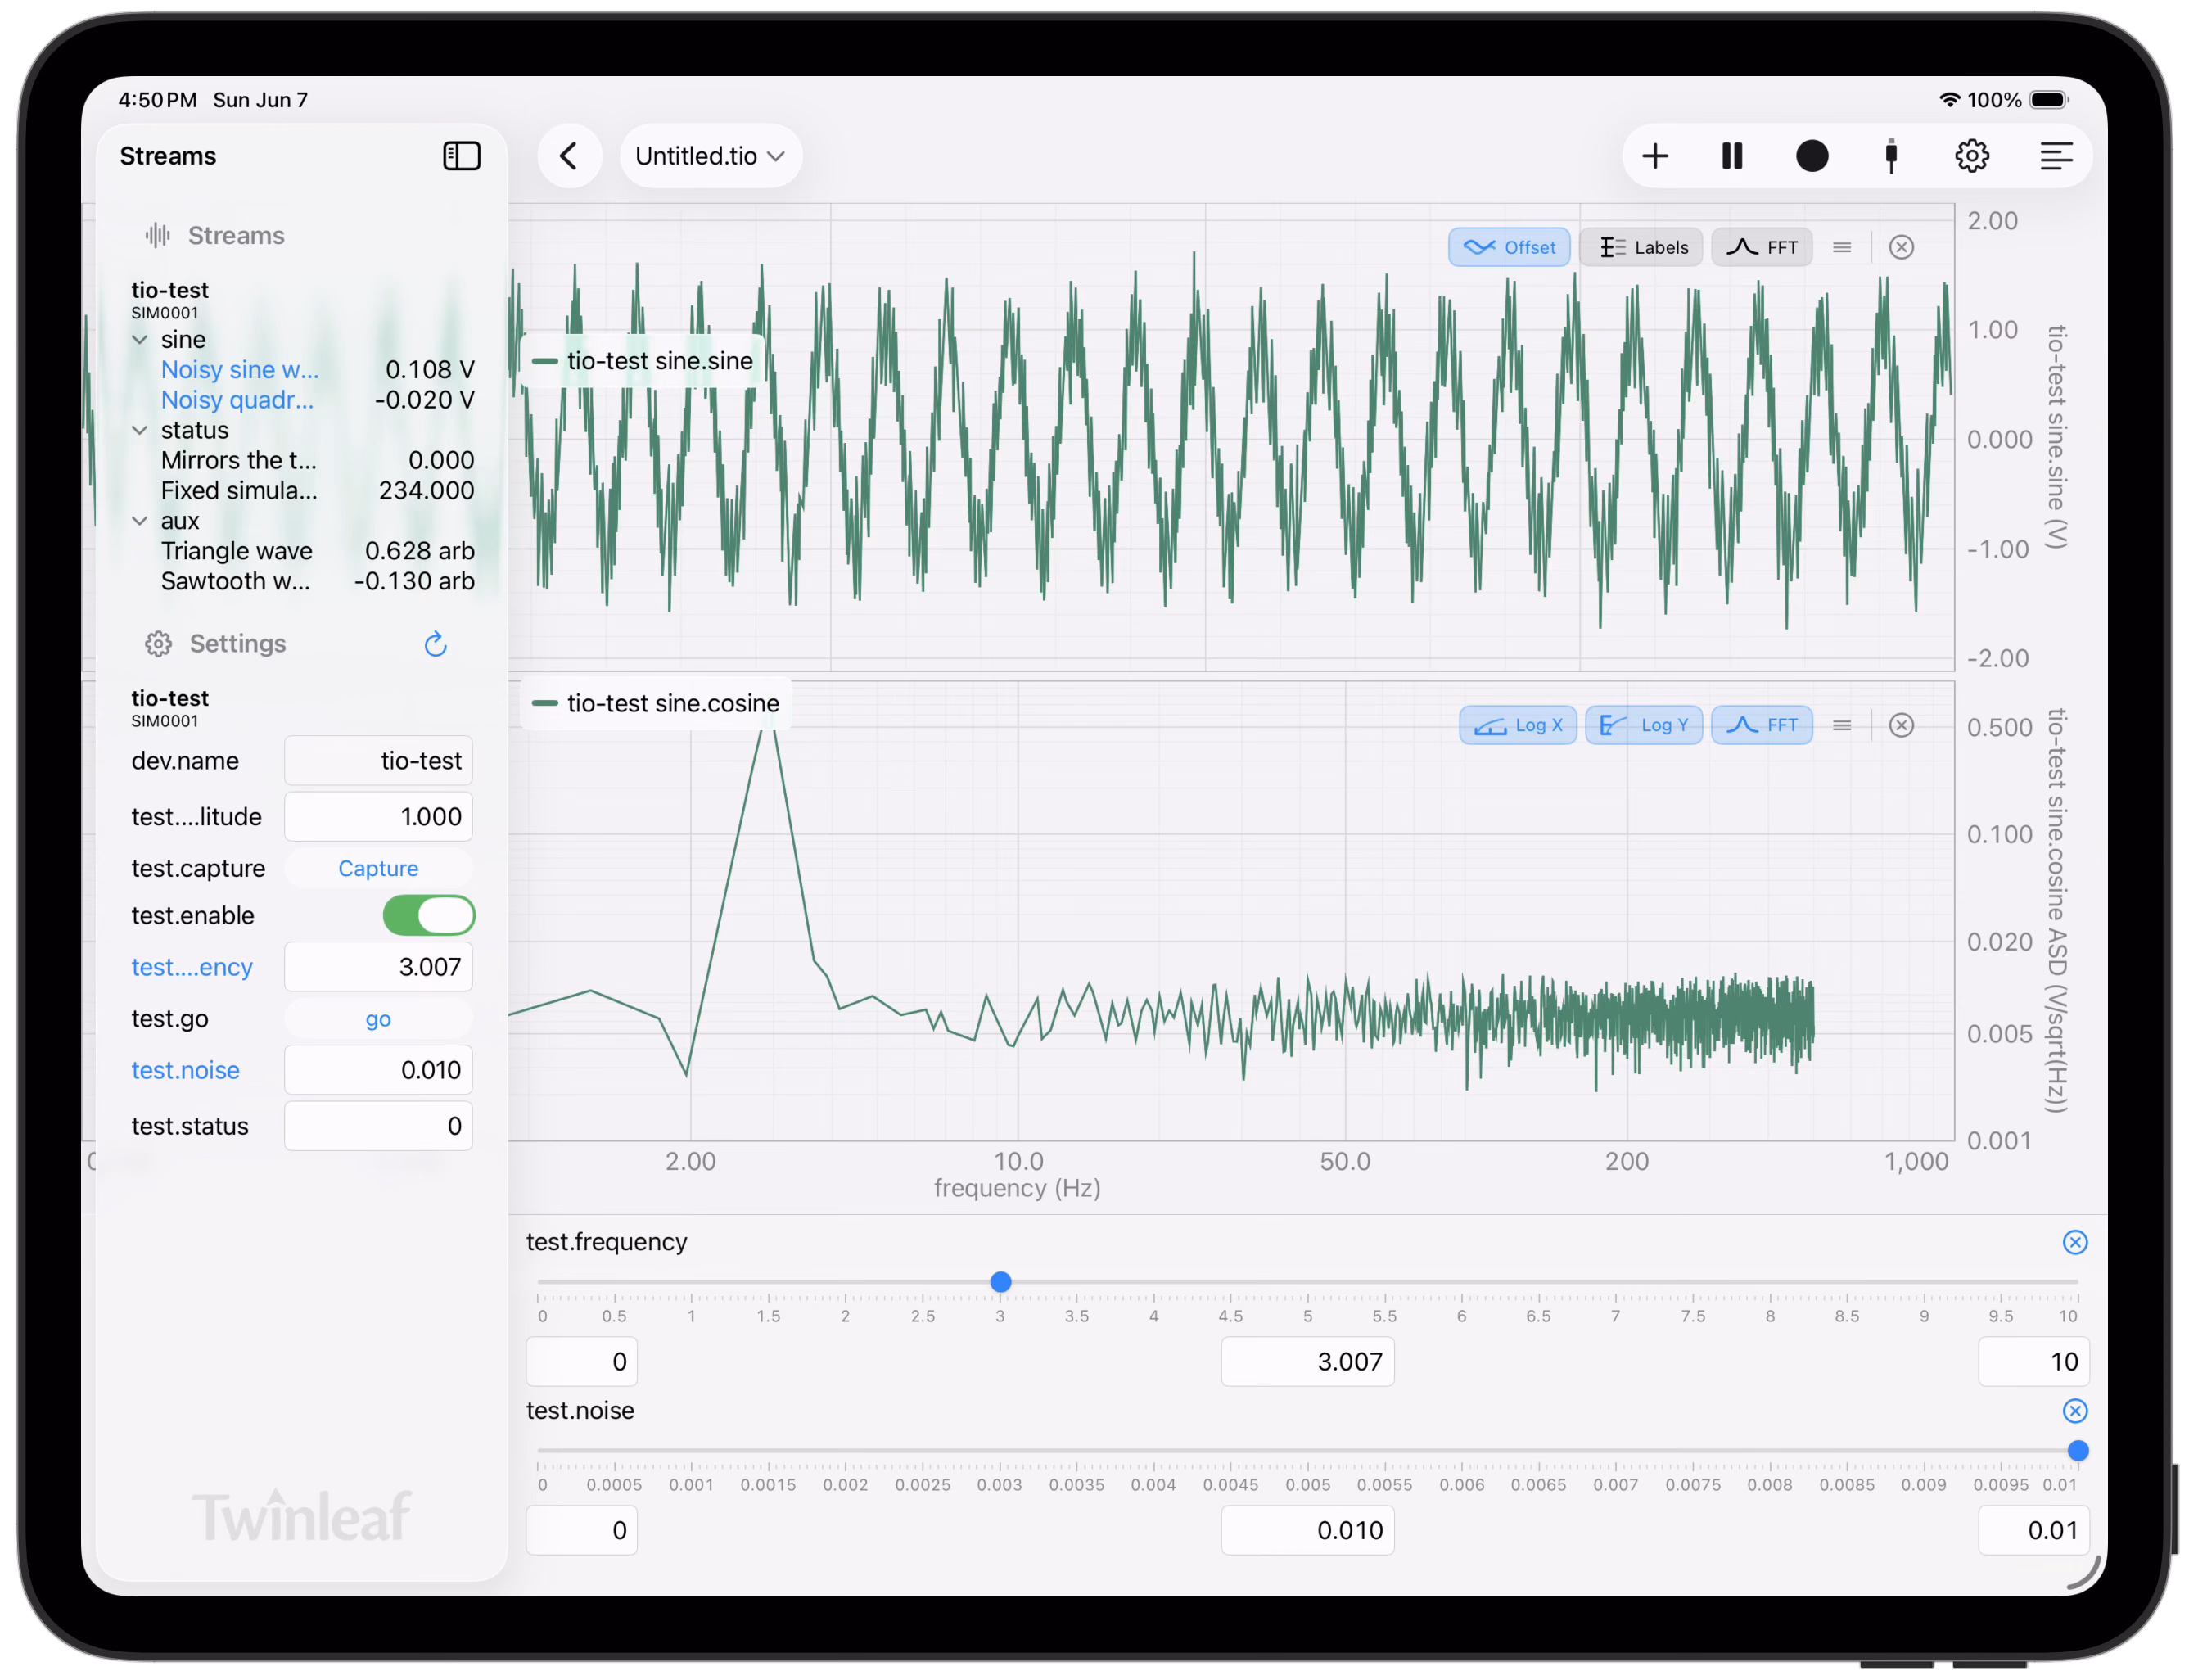Viewport: 2189px width, 1680px height.
Task: Open cosine plot reorder handle
Action: coord(1842,725)
